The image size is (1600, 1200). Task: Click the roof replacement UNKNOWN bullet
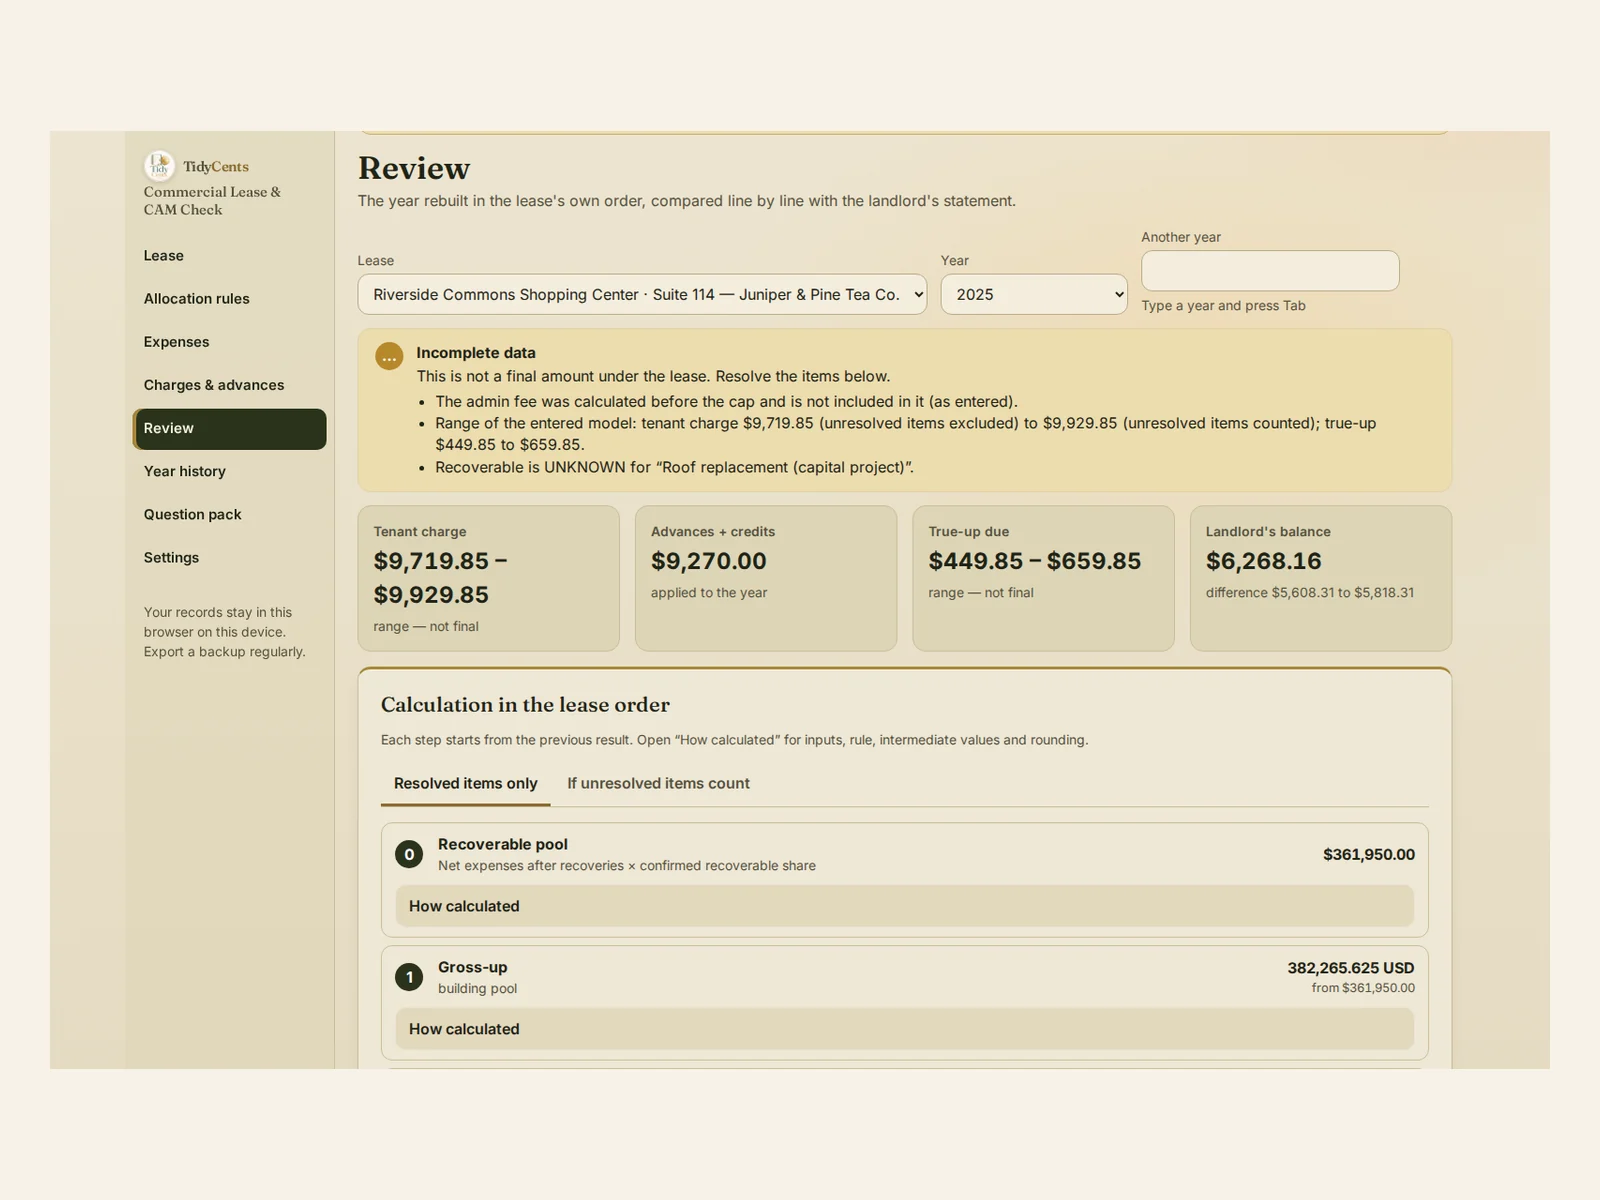674,467
